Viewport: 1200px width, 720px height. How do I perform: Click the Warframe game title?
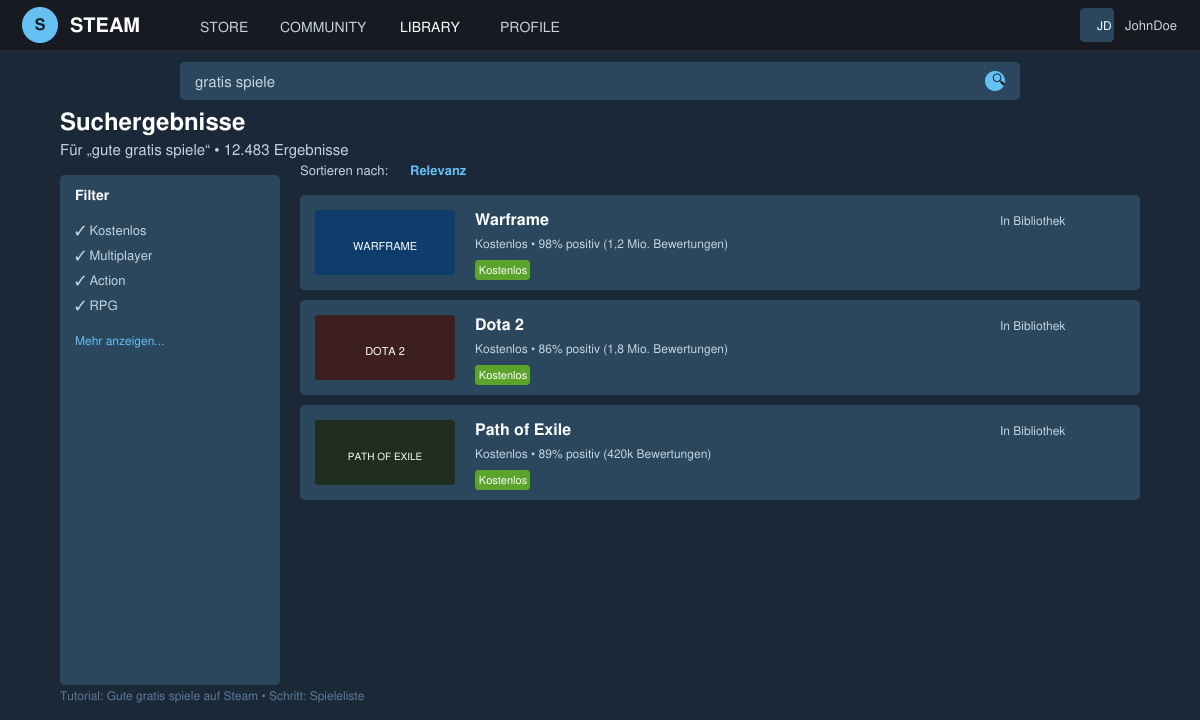click(x=512, y=220)
